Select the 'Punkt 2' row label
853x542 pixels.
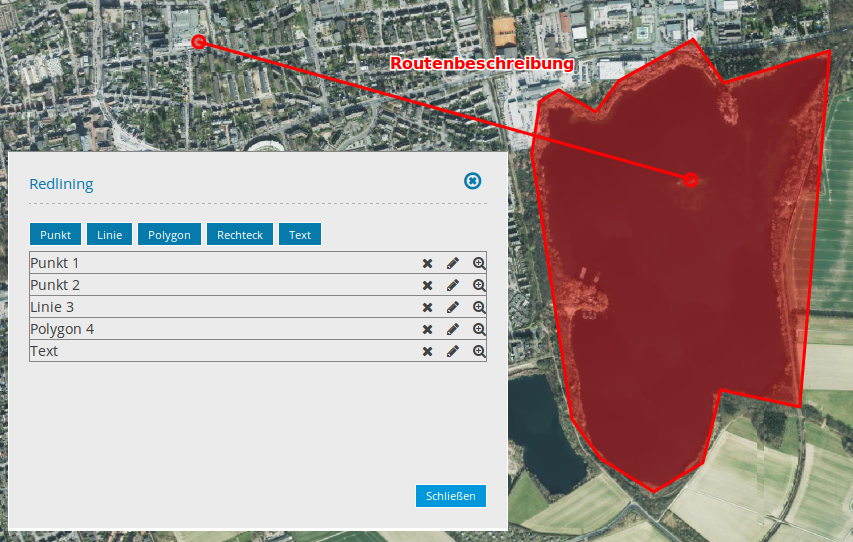pos(55,285)
